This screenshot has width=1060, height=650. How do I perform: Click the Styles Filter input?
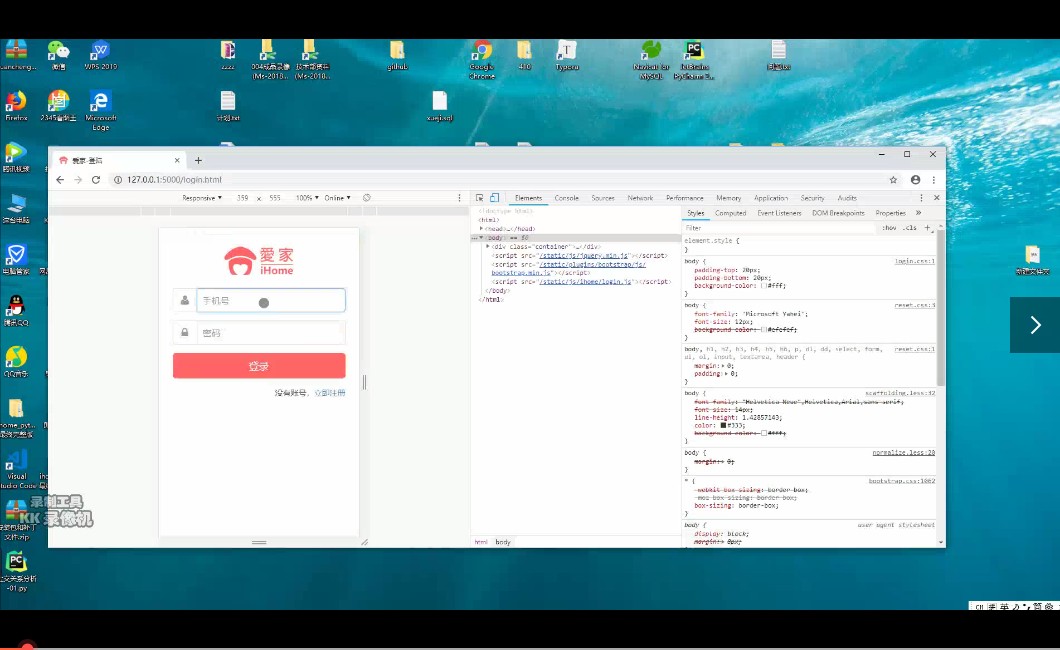click(x=779, y=228)
